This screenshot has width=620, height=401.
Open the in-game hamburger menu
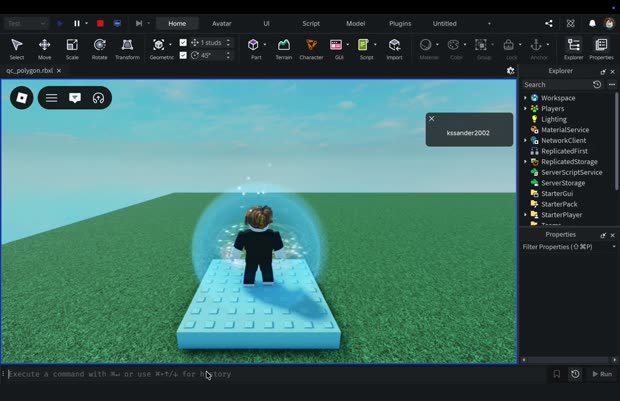pyautogui.click(x=51, y=98)
